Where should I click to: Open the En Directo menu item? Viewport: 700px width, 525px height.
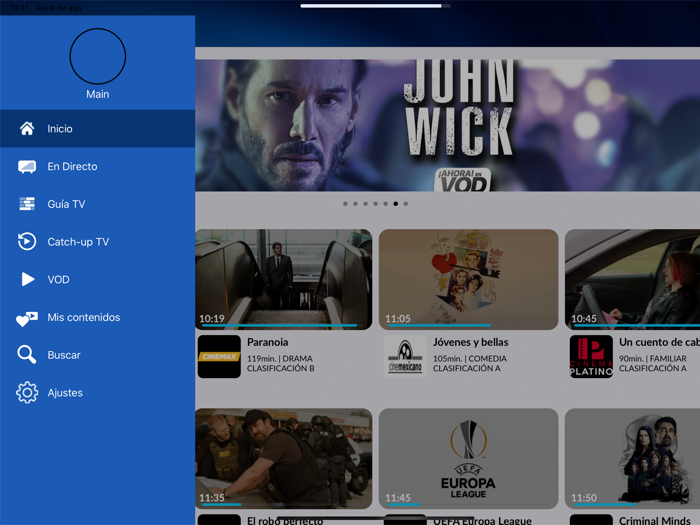pyautogui.click(x=97, y=167)
